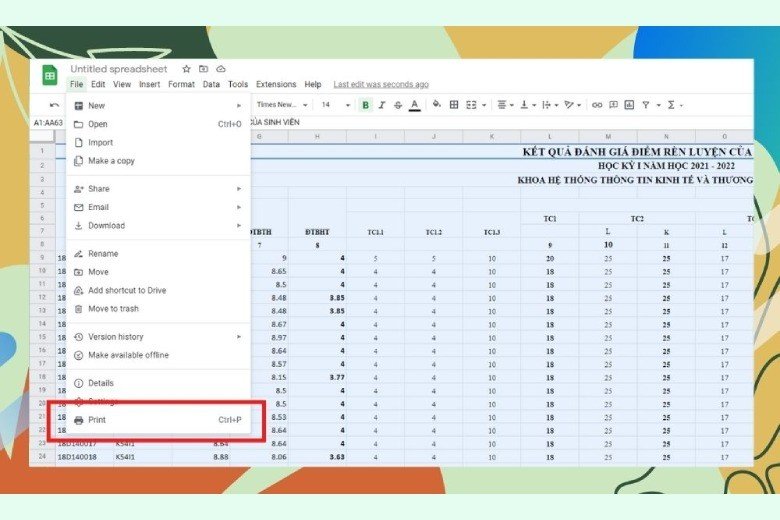Toggle strikethrough formatting
This screenshot has width=780, height=520.
[398, 105]
